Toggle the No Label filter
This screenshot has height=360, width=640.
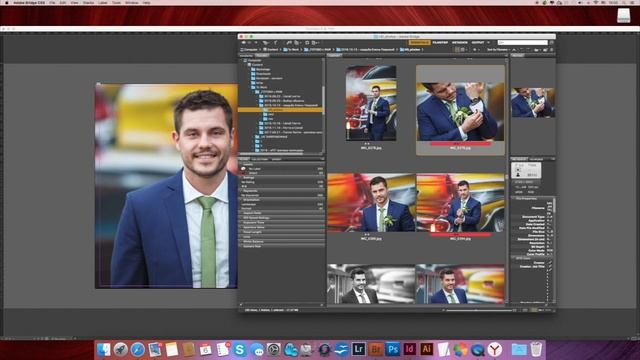[x=282, y=169]
